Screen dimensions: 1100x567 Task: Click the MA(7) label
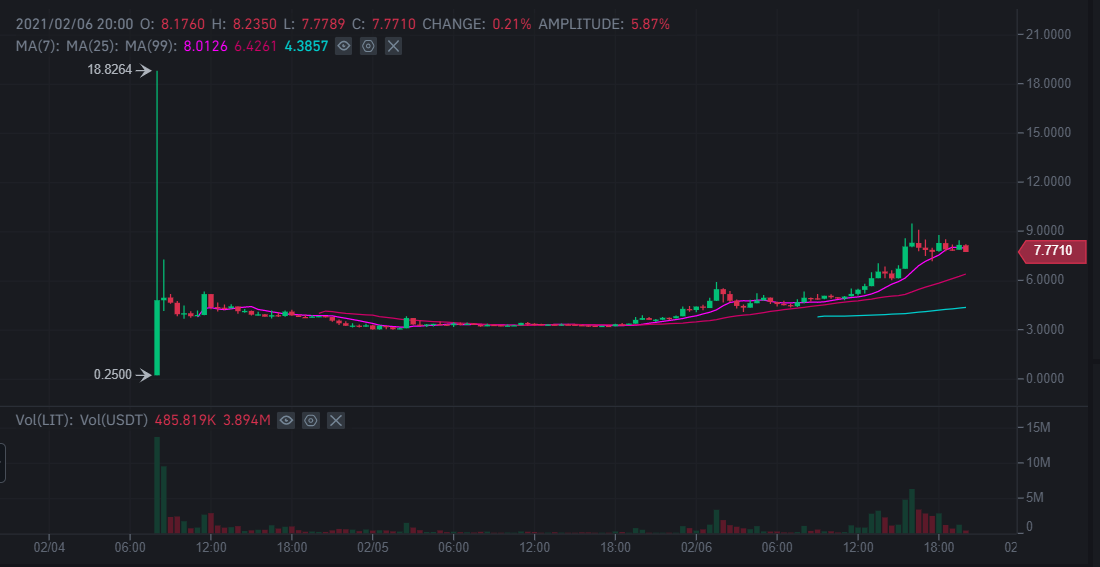coord(39,47)
